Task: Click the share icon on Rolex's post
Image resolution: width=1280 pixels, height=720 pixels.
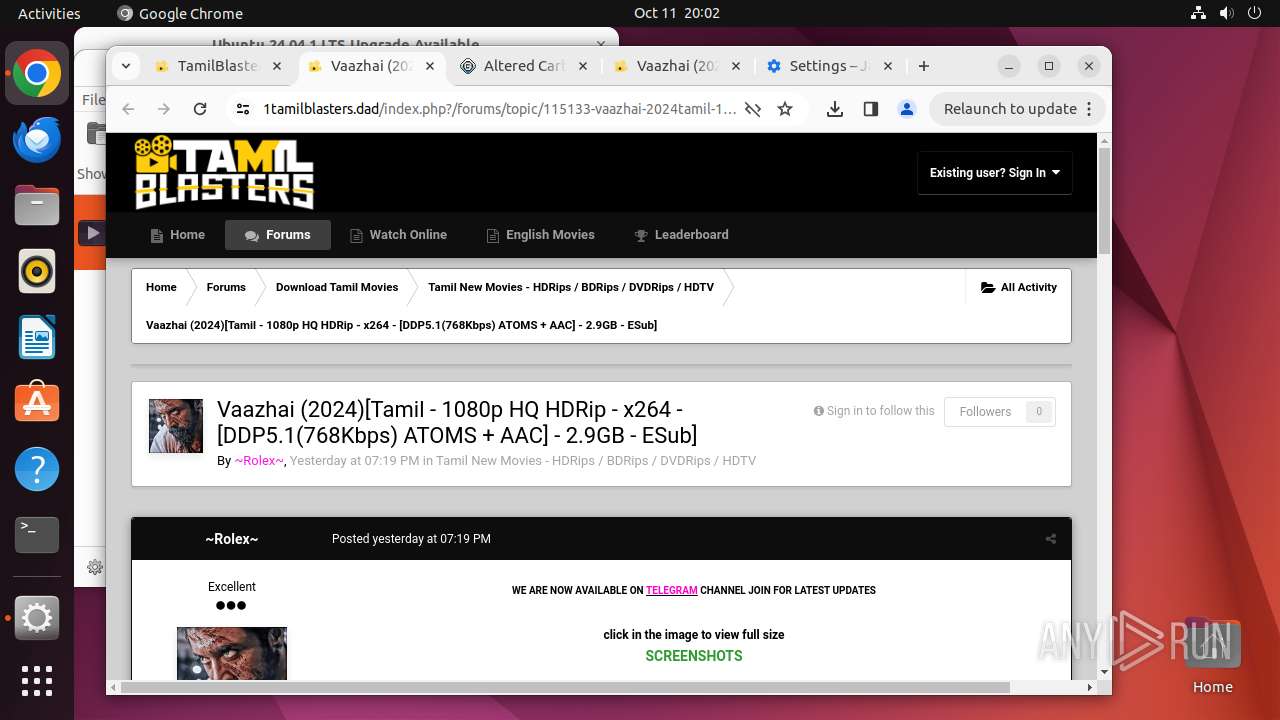Action: pyautogui.click(x=1051, y=539)
